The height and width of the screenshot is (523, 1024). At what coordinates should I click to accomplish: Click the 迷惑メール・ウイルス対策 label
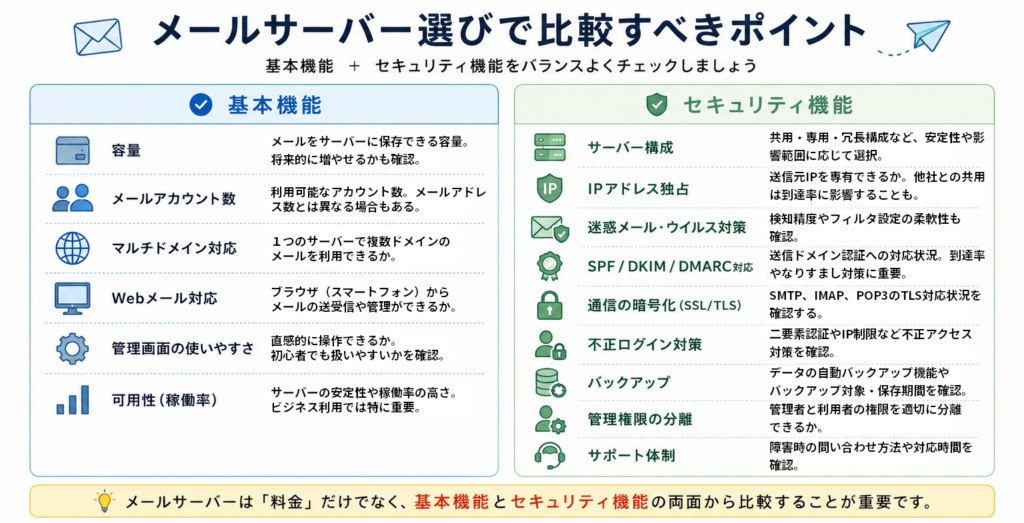coord(667,227)
